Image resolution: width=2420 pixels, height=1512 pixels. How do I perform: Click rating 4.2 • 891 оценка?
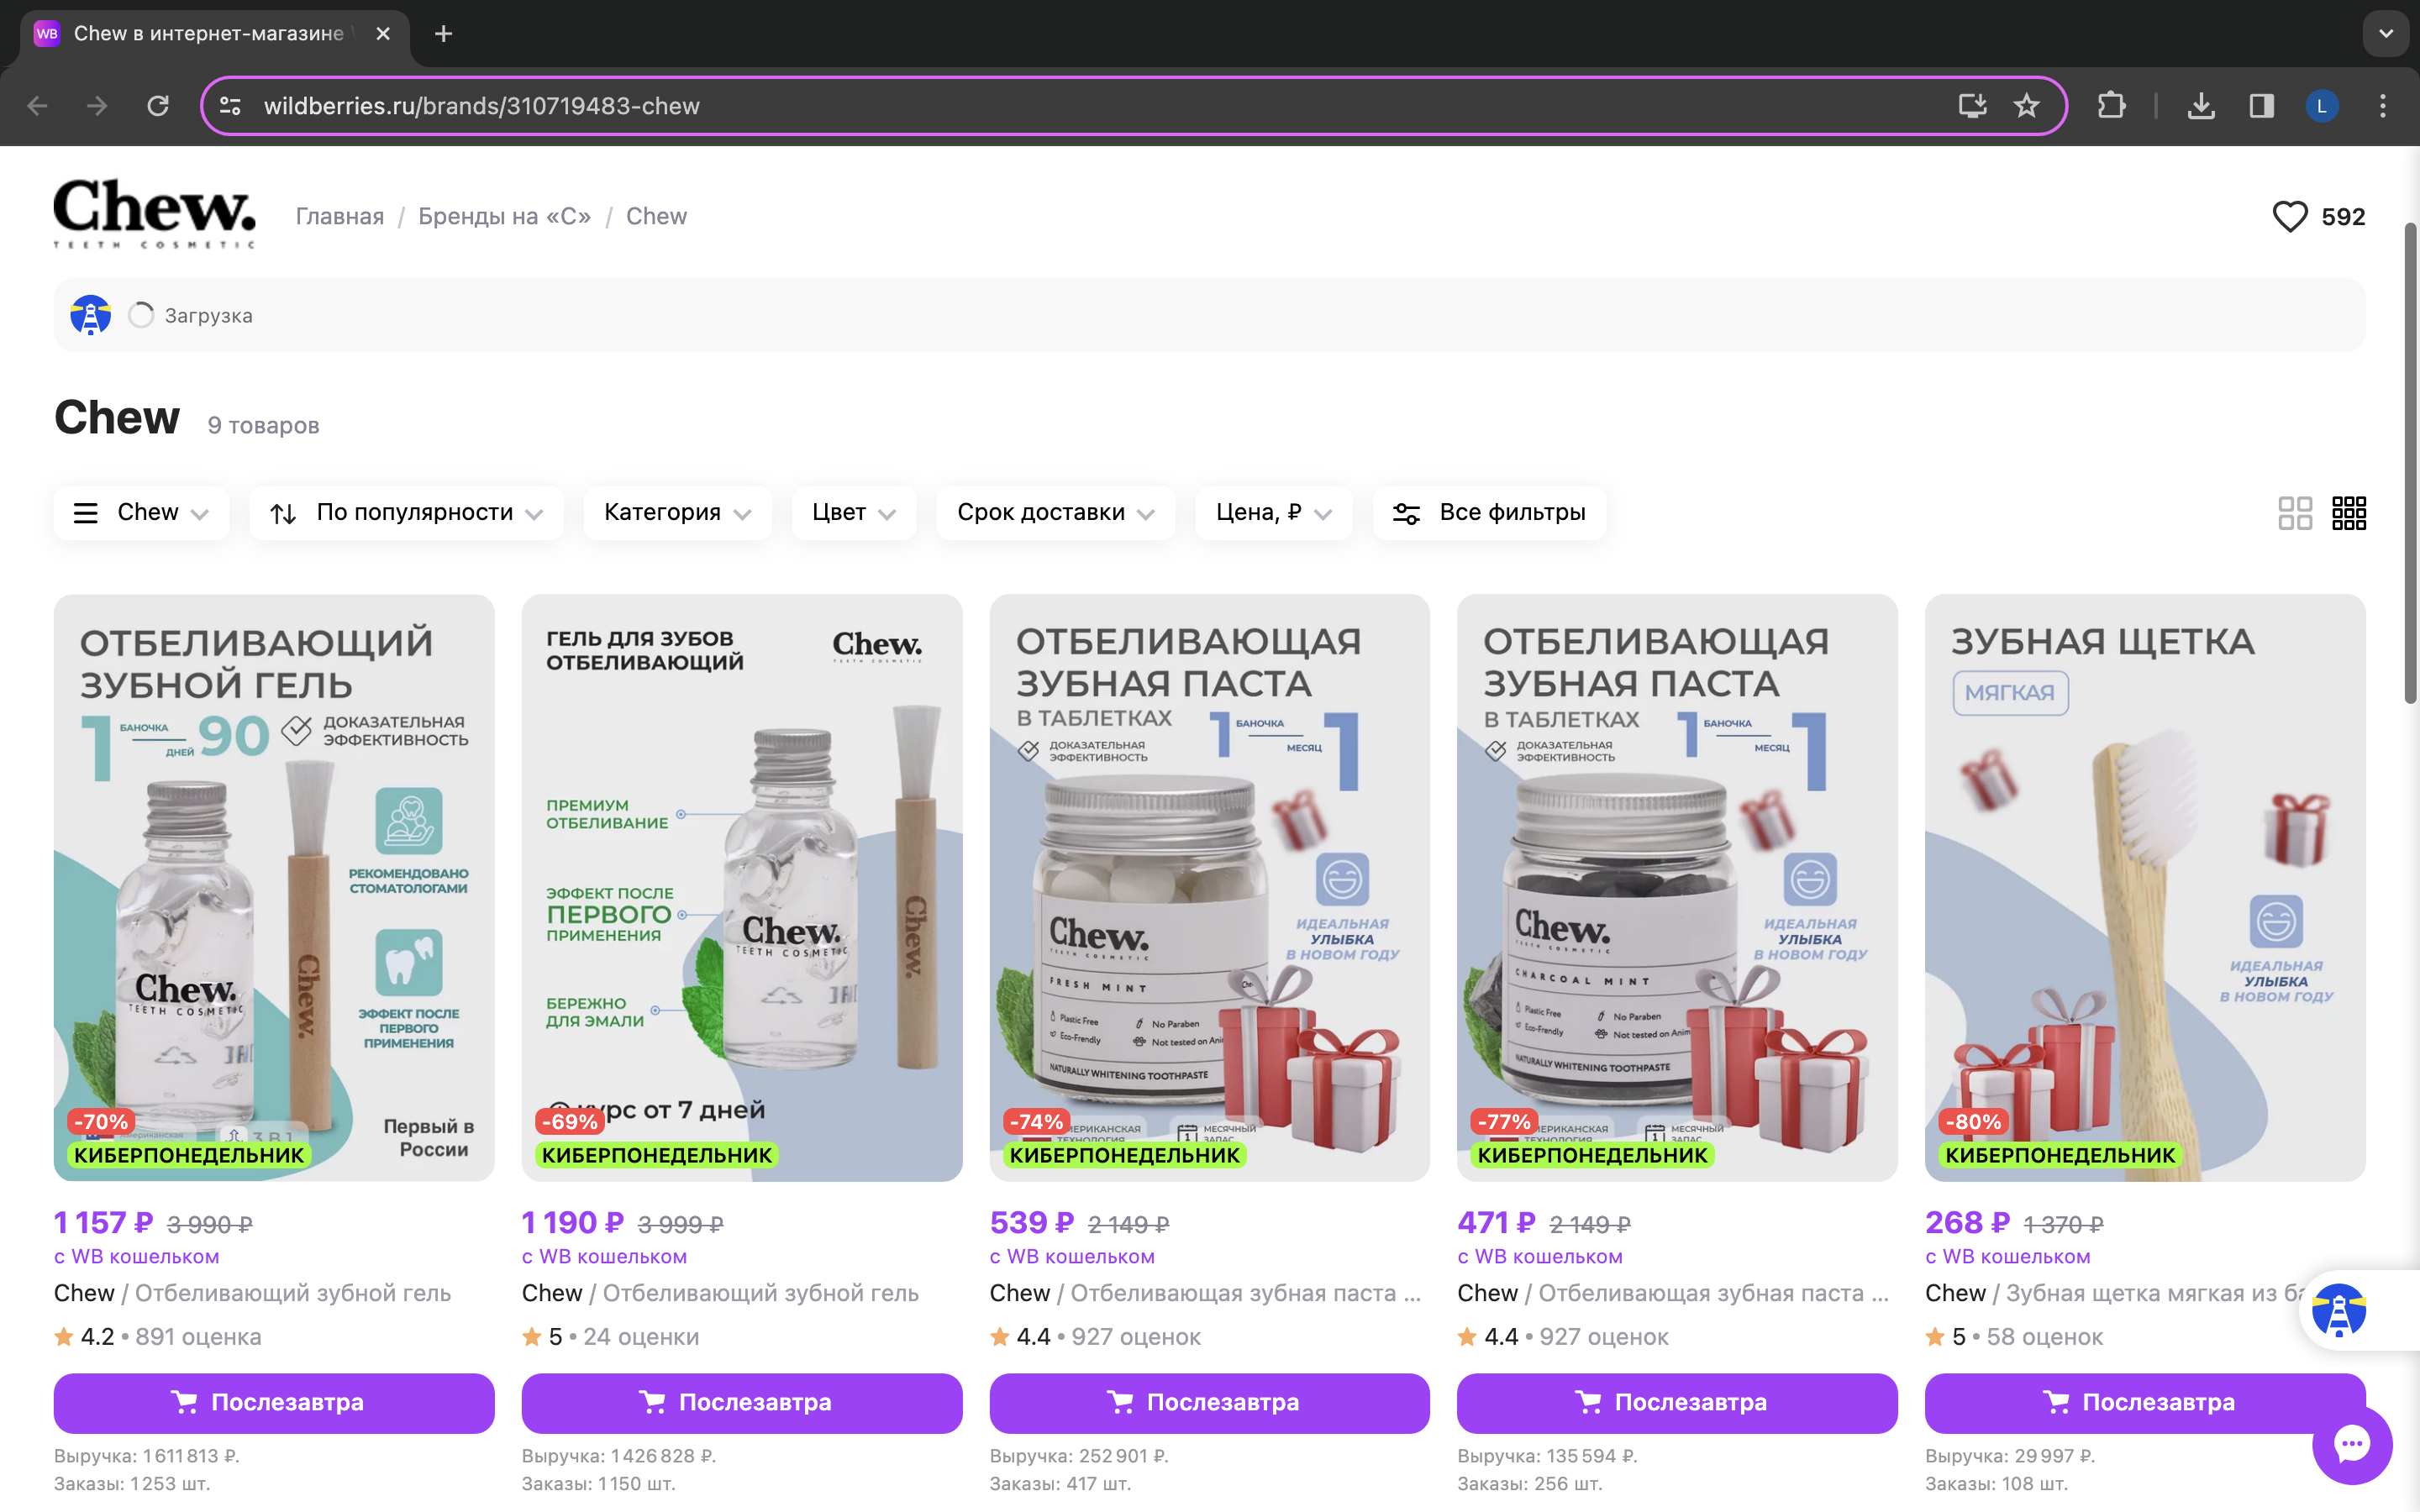pos(158,1337)
